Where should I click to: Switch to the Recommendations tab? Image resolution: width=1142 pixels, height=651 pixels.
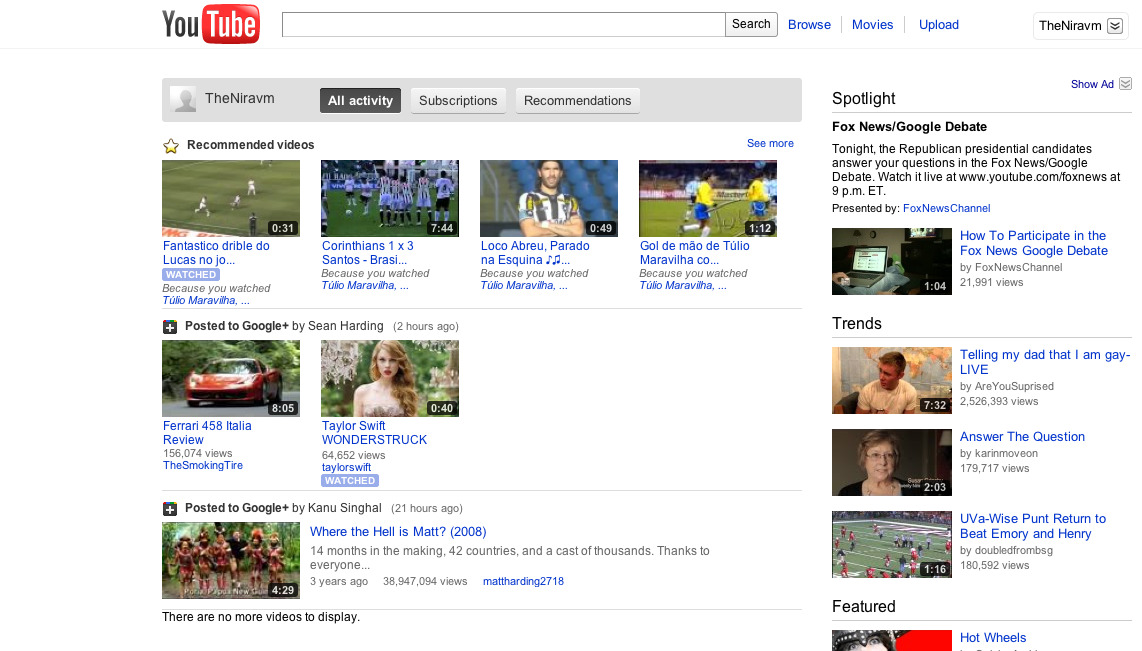point(578,100)
